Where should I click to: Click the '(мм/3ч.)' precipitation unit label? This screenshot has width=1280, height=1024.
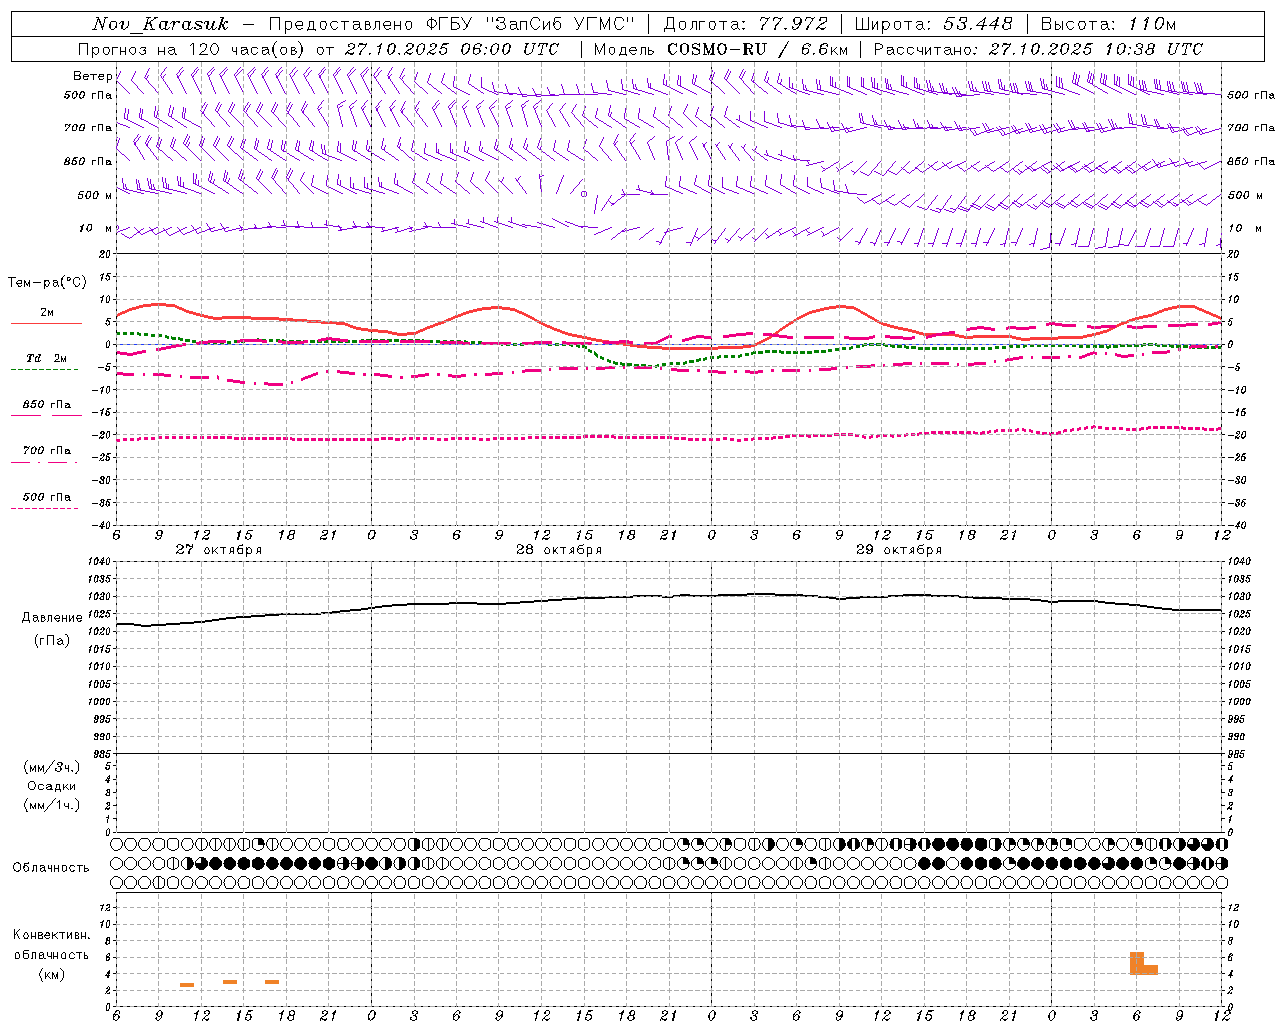(52, 767)
